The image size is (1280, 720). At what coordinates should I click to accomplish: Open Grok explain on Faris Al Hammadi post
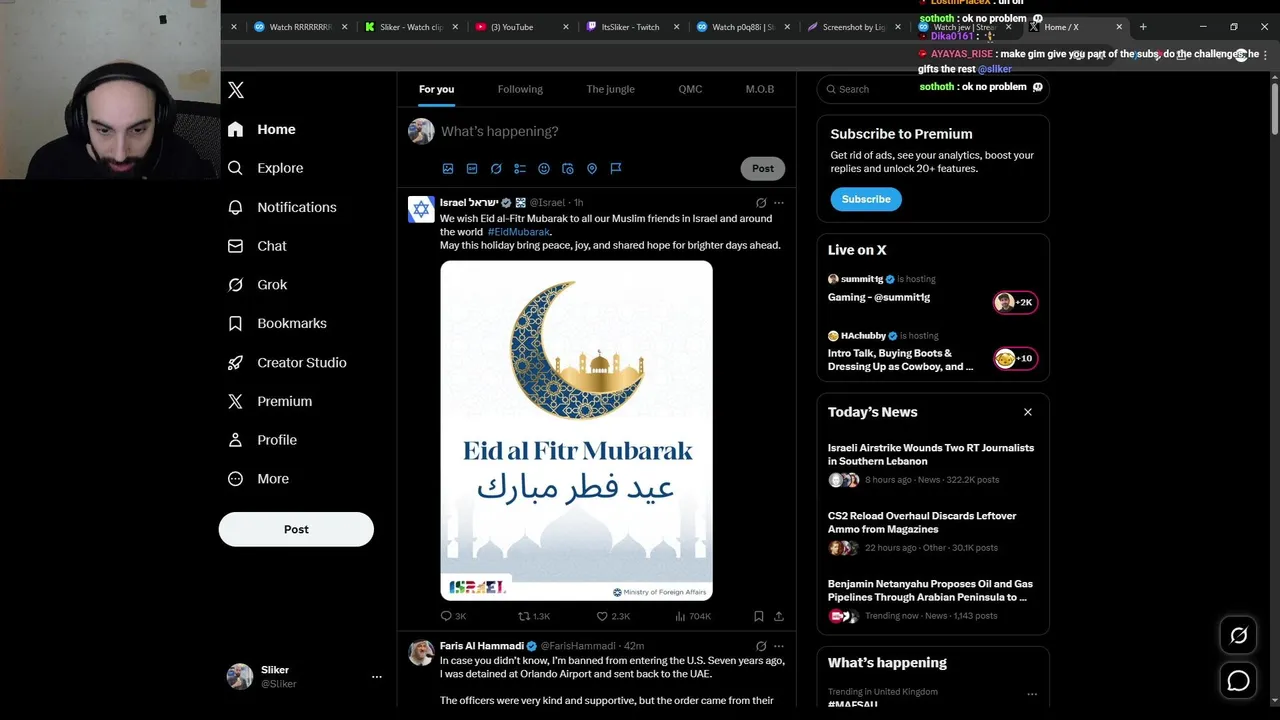click(761, 647)
